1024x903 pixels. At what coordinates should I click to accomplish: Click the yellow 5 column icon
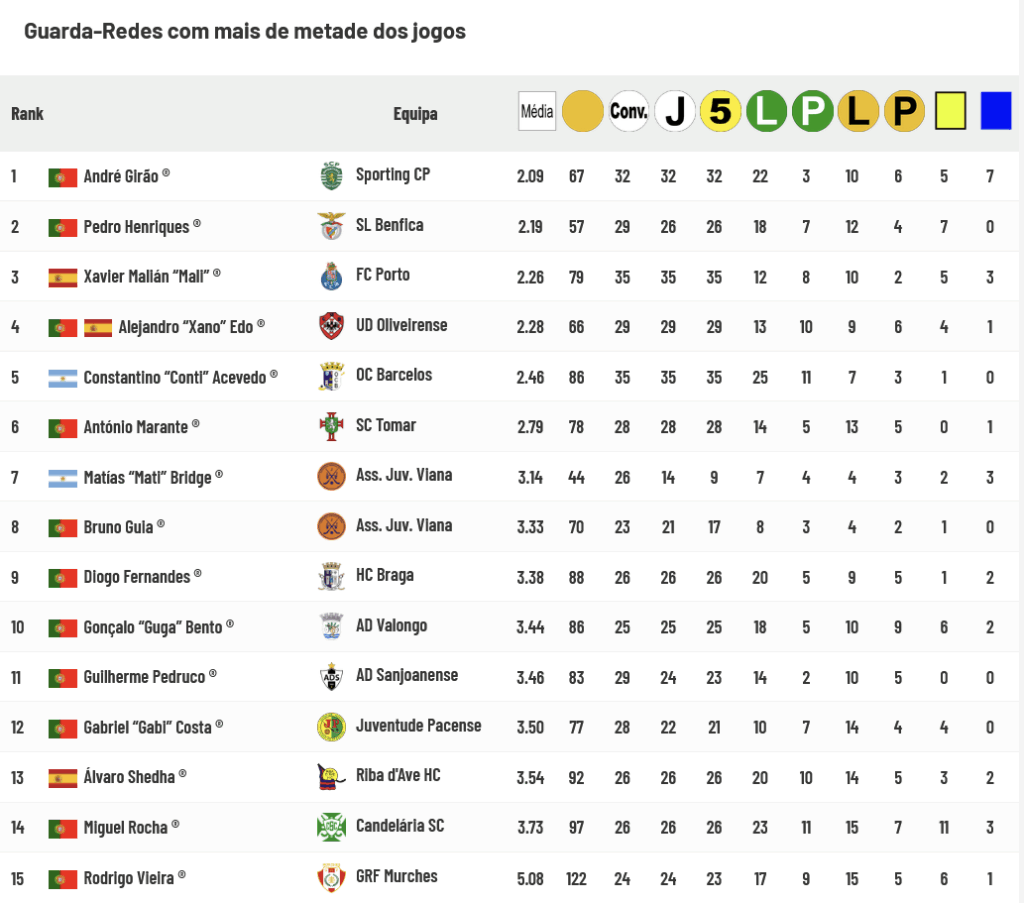click(x=720, y=112)
